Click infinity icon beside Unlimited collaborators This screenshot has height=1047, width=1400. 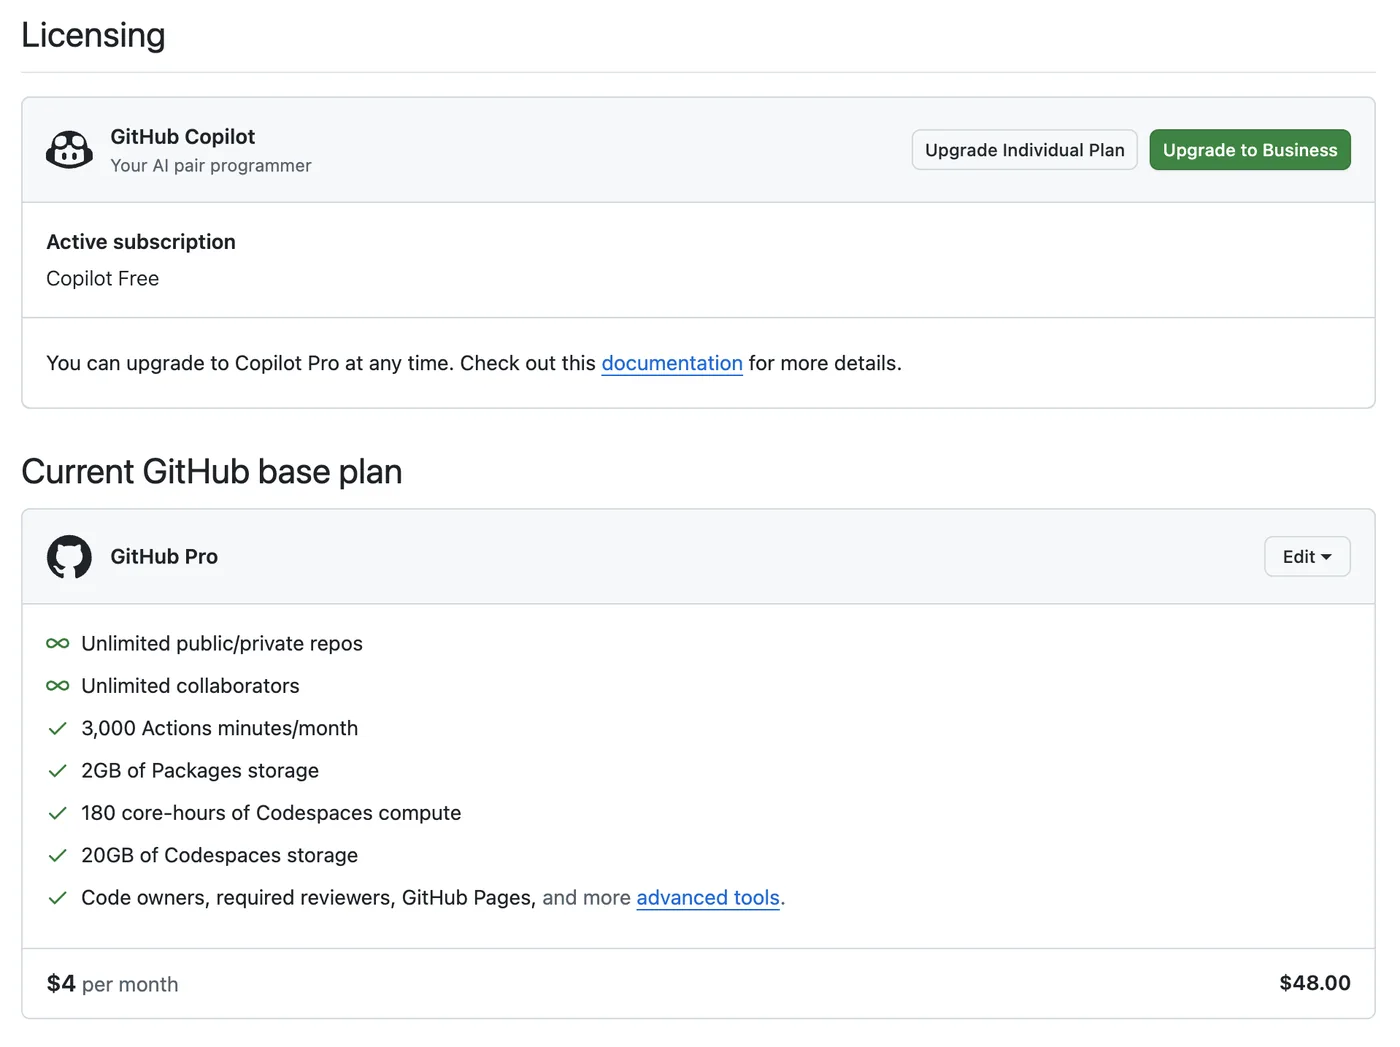58,686
